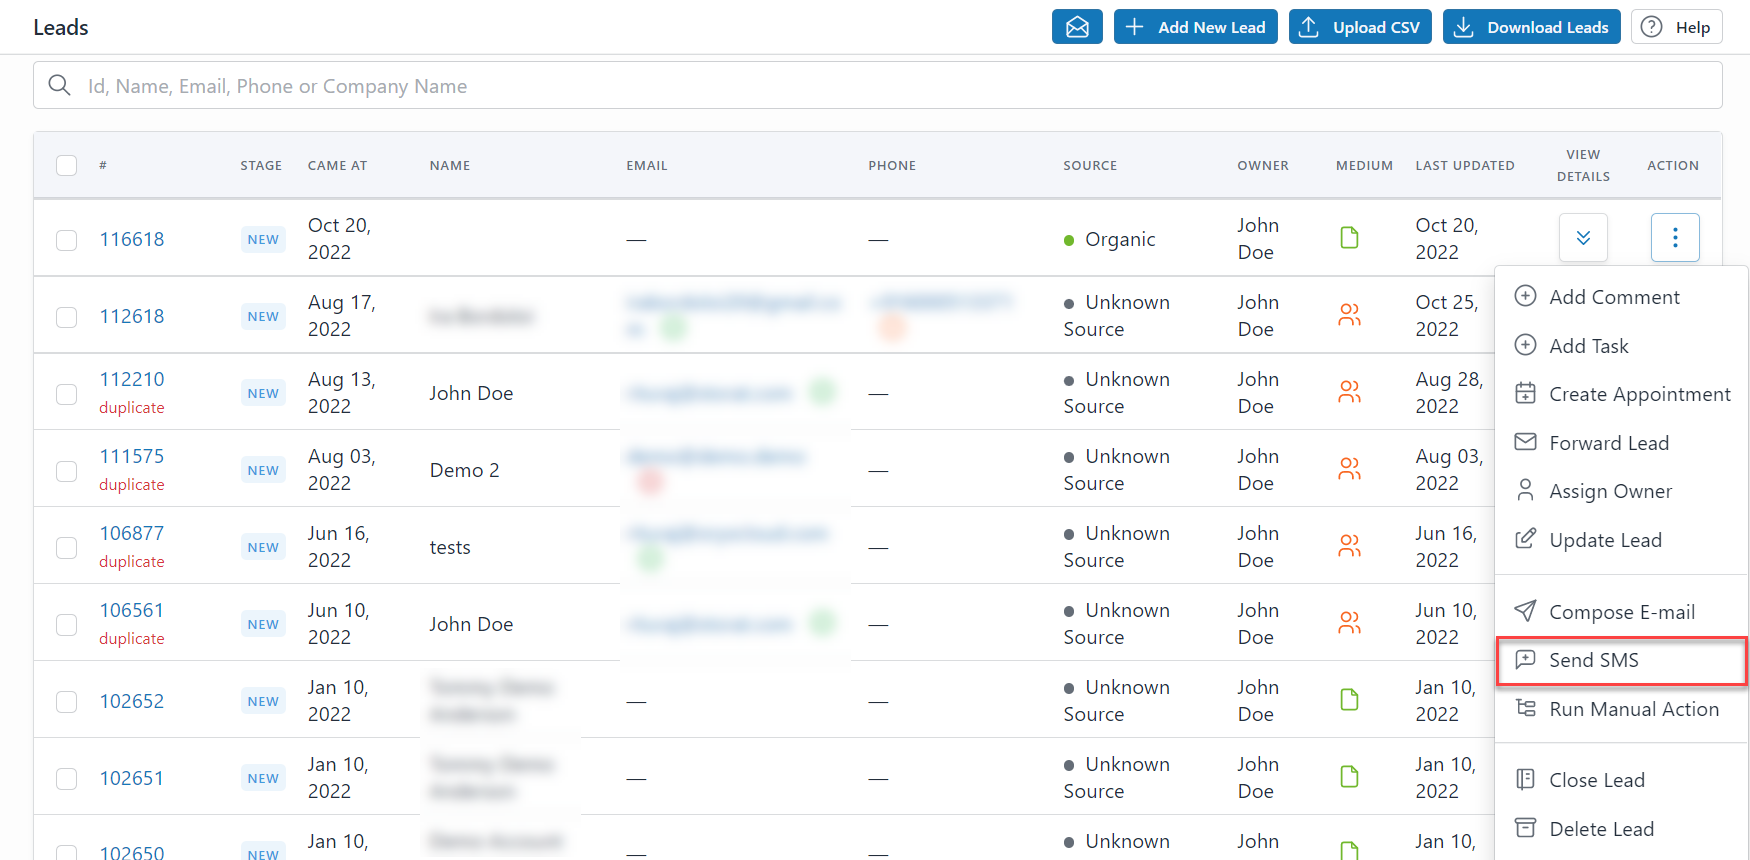This screenshot has height=860, width=1750.
Task: Check the box for lead 116618
Action: 67,240
